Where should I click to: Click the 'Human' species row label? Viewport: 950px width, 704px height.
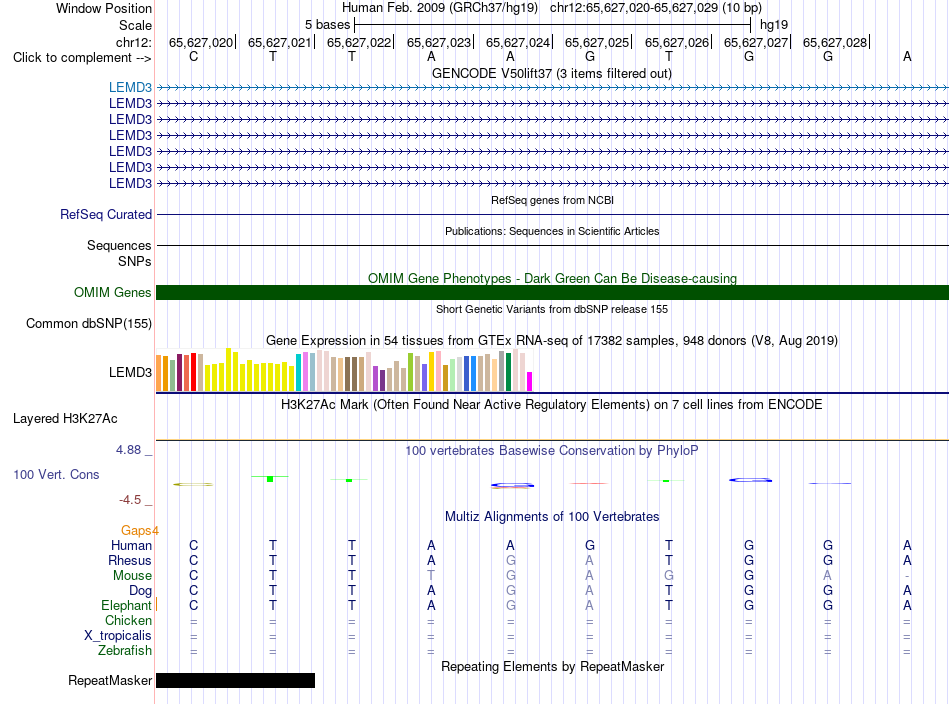(131, 546)
